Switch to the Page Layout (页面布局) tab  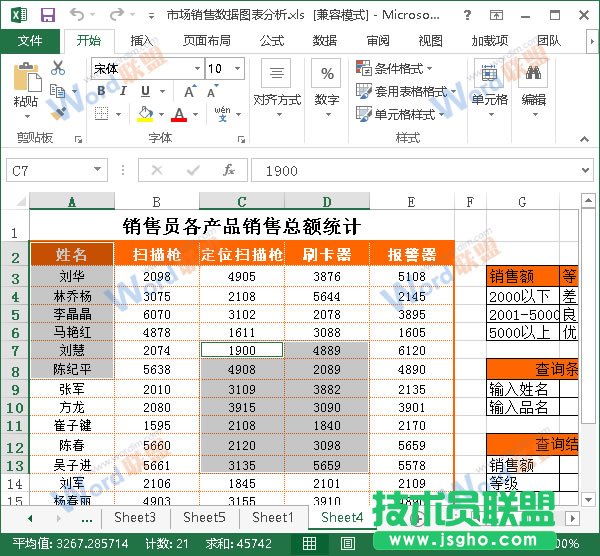pos(207,41)
